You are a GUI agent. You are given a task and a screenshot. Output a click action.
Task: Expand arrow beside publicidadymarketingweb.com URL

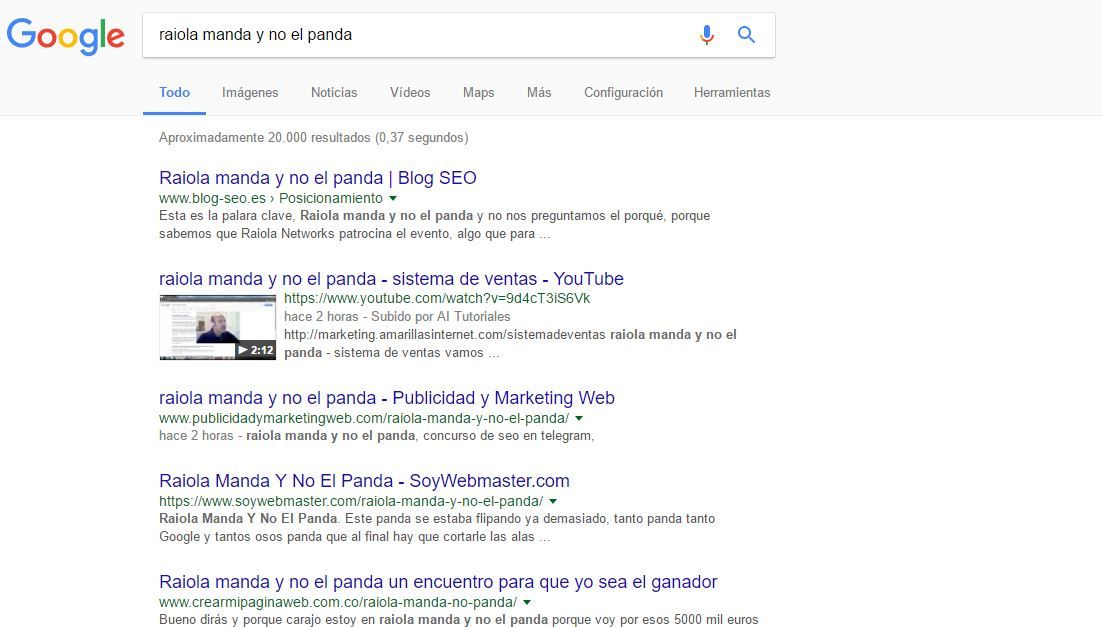pyautogui.click(x=579, y=419)
